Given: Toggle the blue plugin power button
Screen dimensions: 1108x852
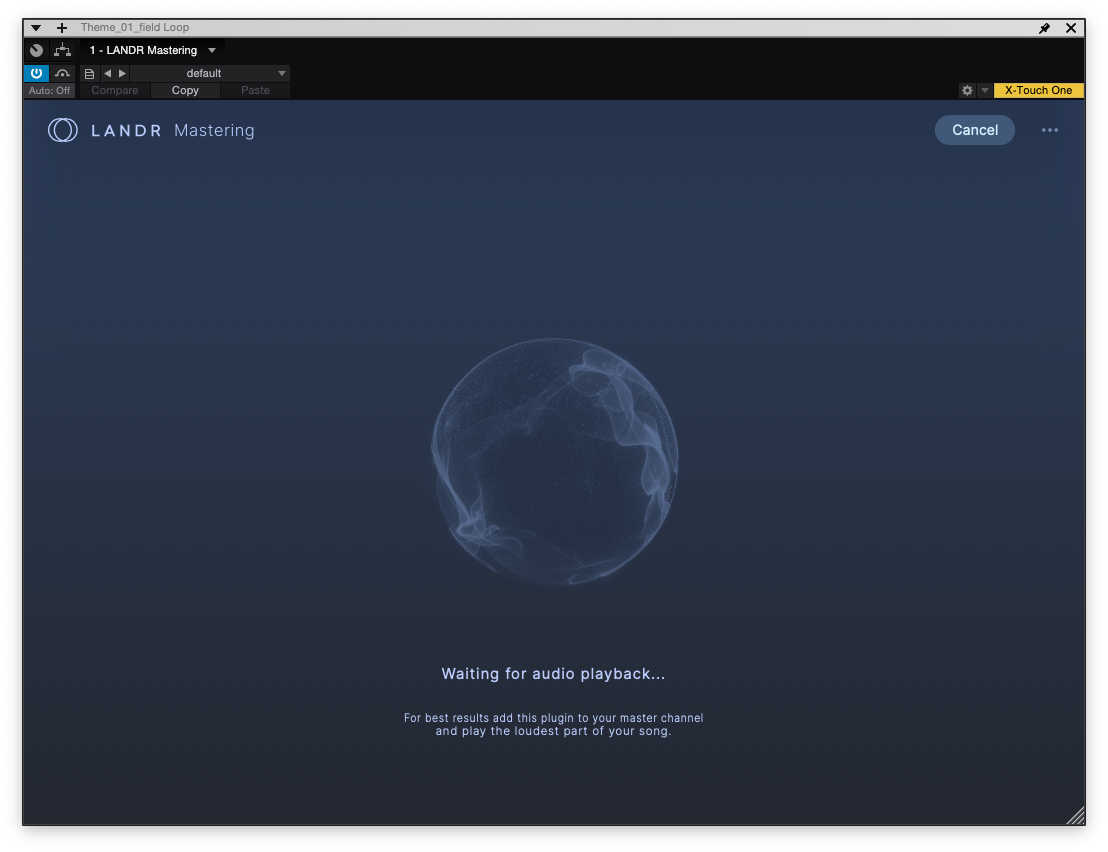Looking at the screenshot, I should click(x=36, y=73).
